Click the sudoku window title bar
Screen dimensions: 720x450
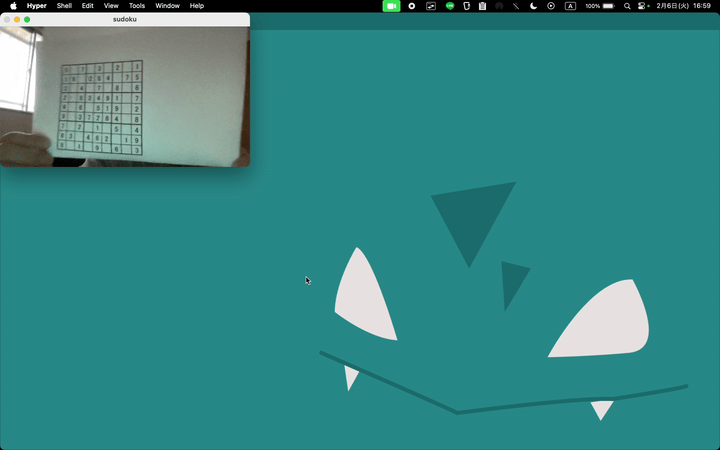pos(125,19)
